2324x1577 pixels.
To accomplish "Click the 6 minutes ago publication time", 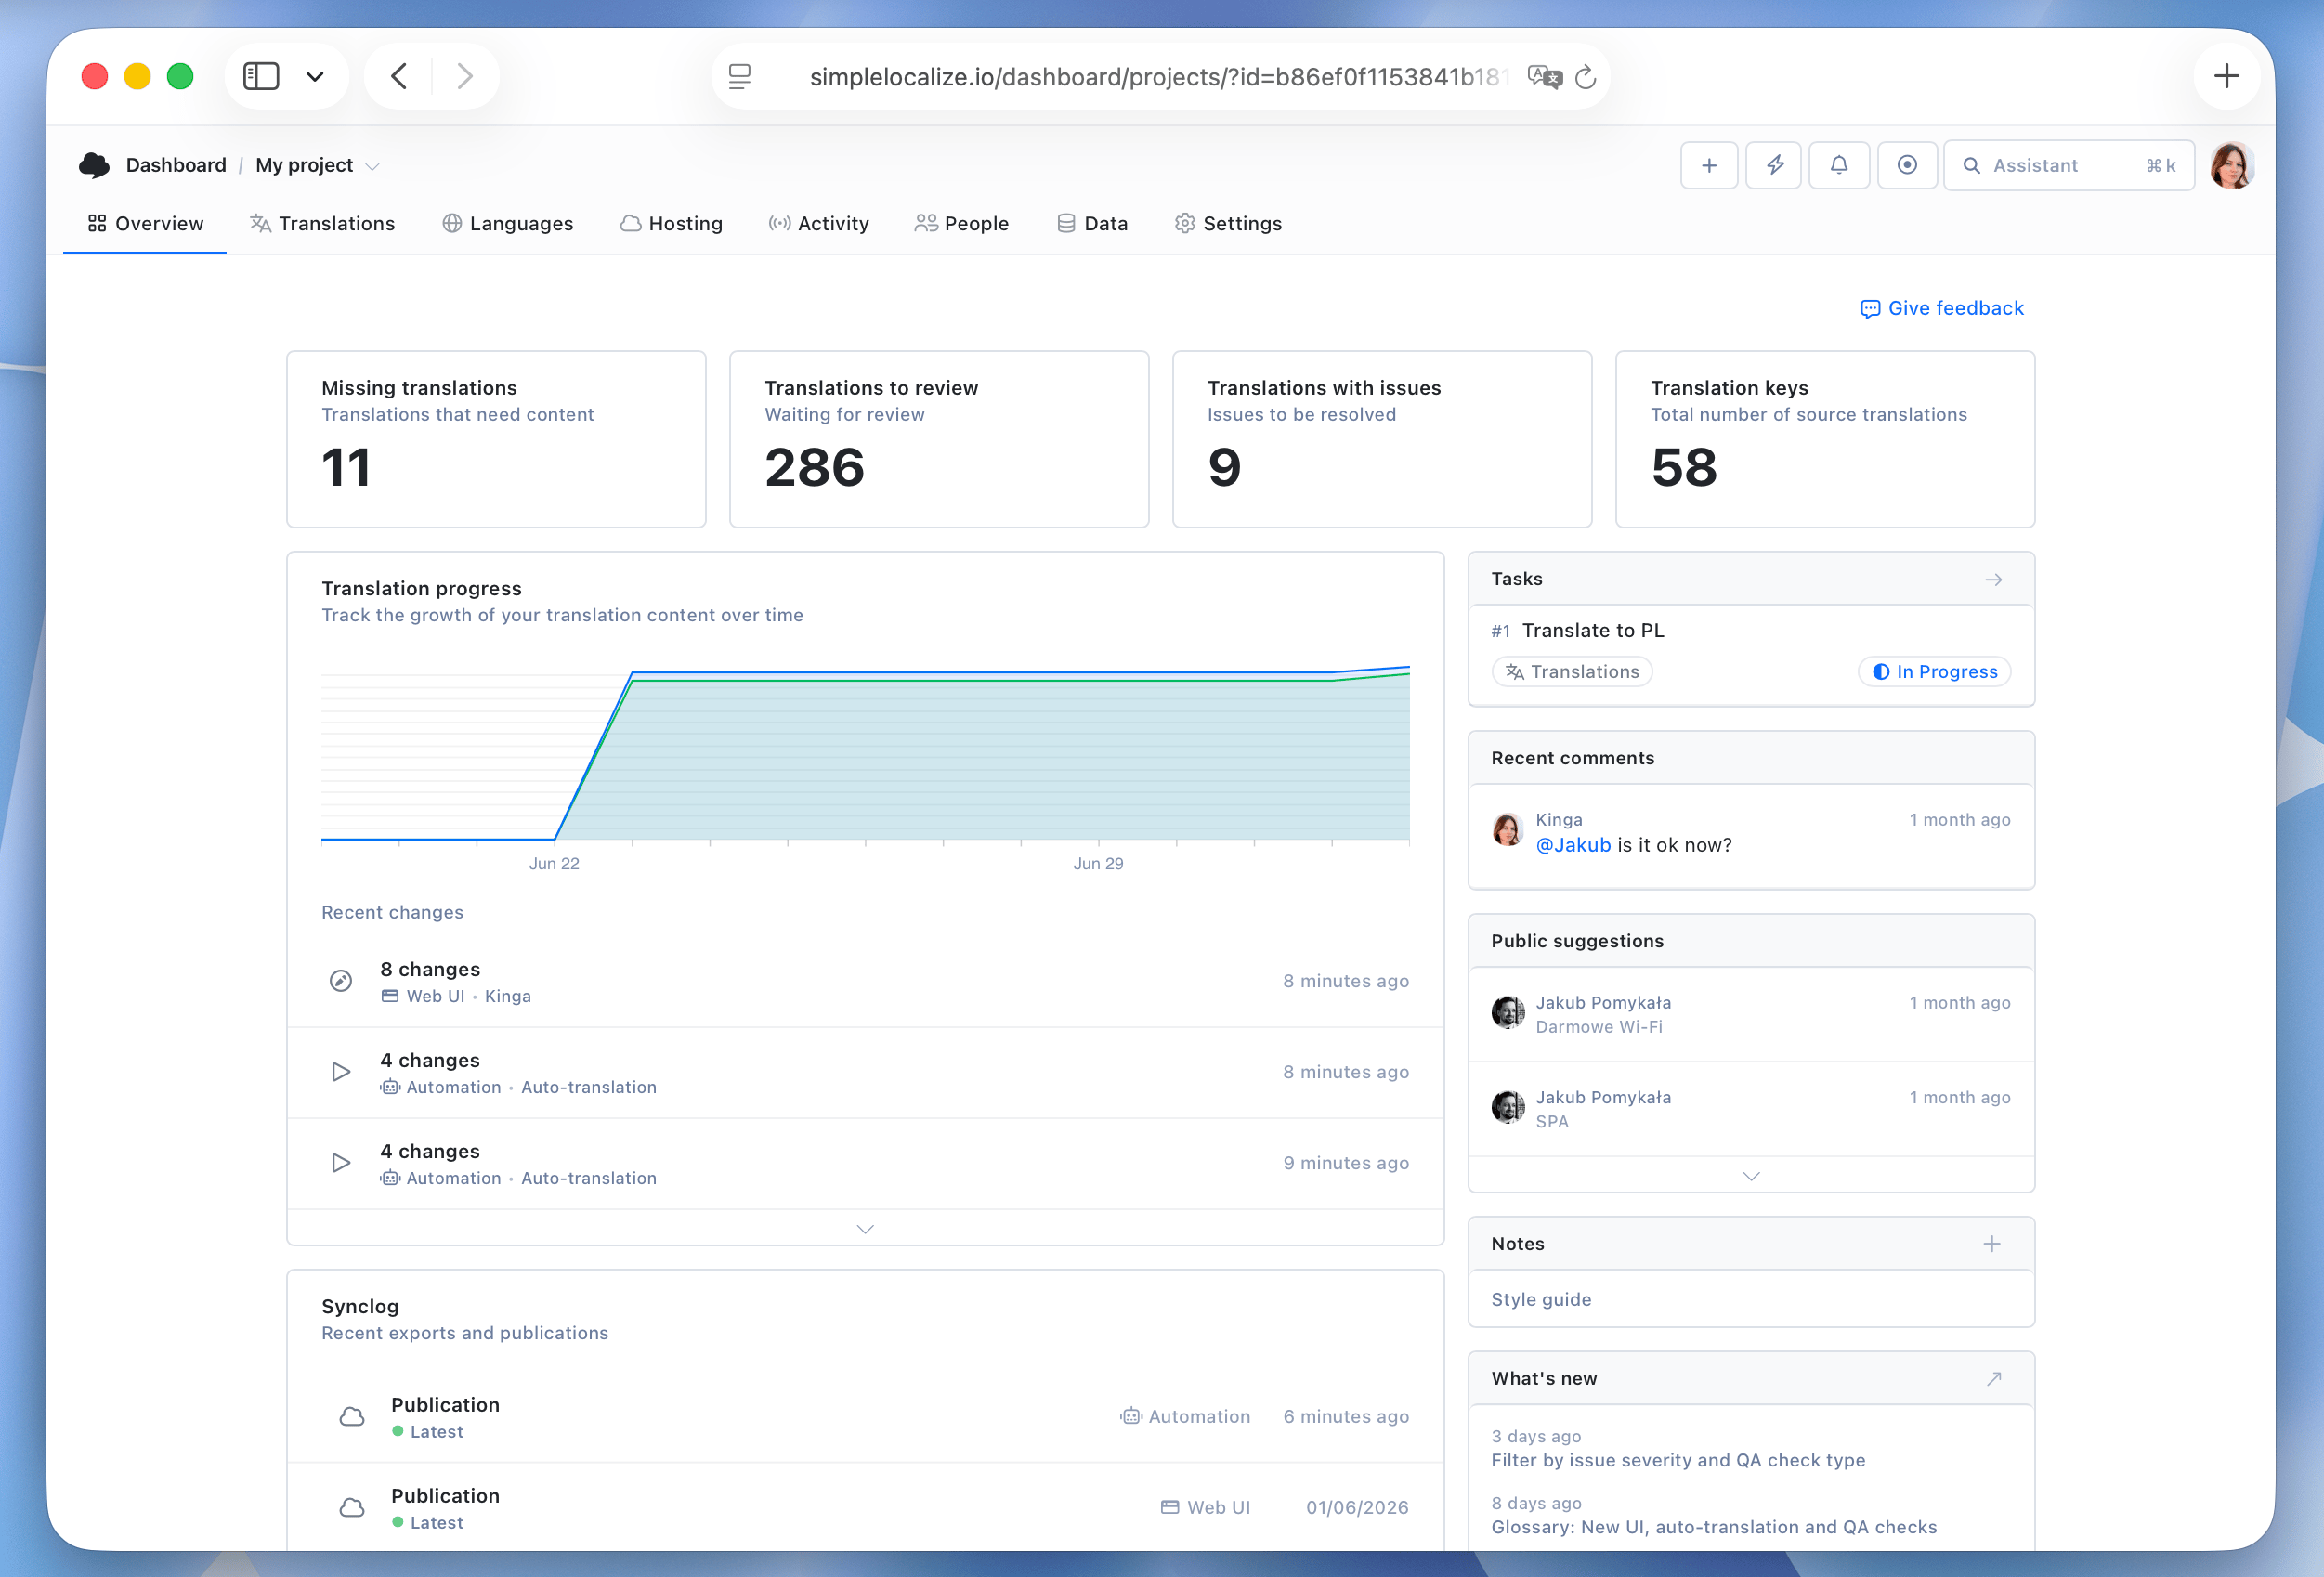I will point(1346,1417).
